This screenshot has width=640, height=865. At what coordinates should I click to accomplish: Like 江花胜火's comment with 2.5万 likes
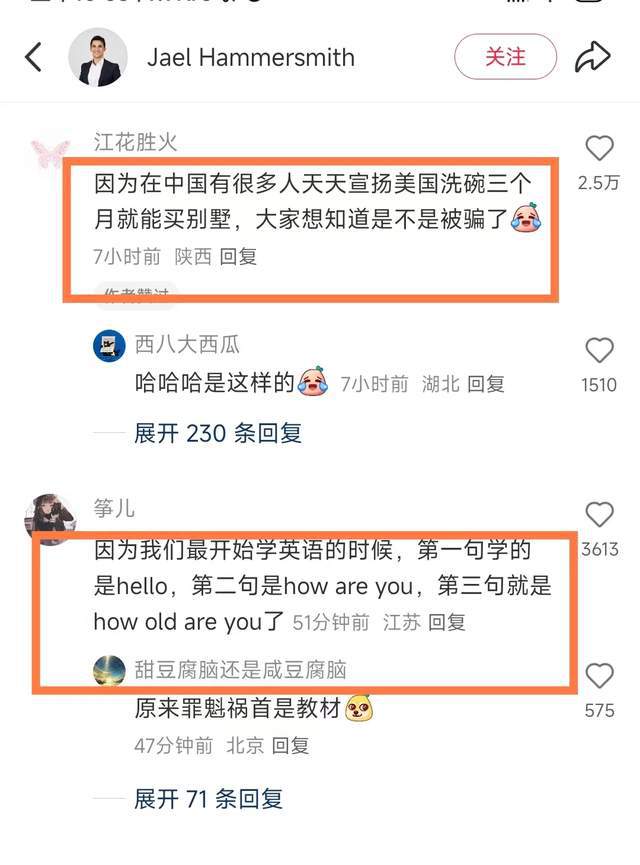599,149
